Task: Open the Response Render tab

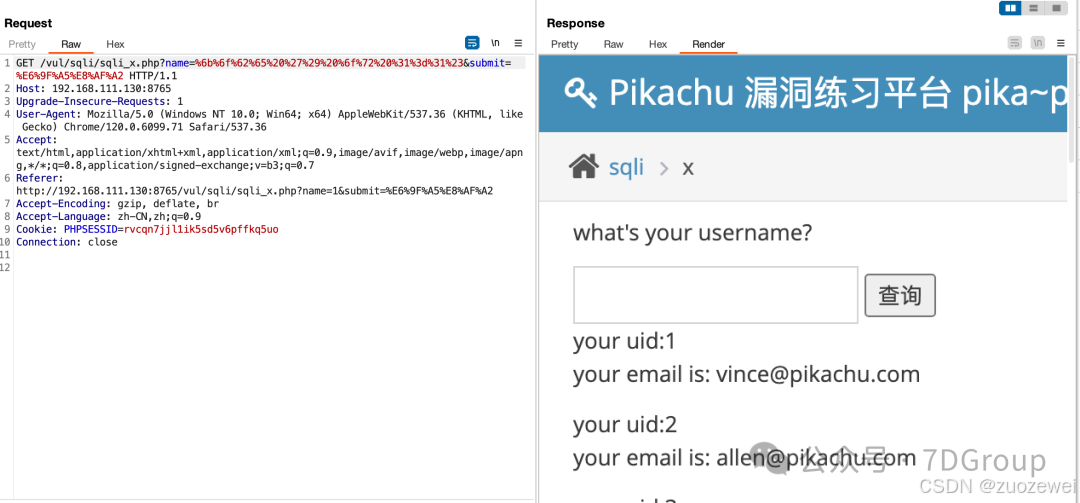Action: (x=709, y=44)
